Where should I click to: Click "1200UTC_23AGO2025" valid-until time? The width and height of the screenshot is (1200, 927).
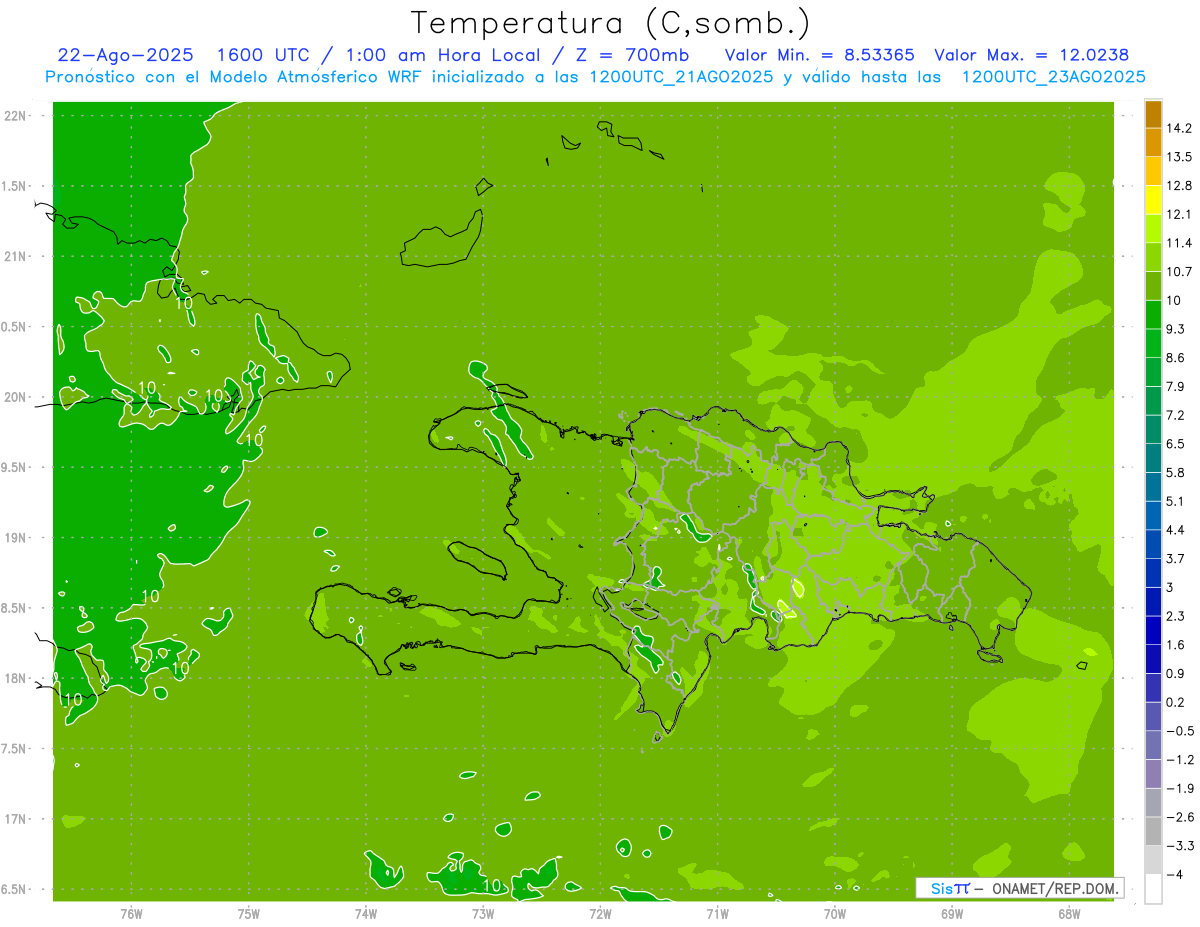click(1053, 77)
